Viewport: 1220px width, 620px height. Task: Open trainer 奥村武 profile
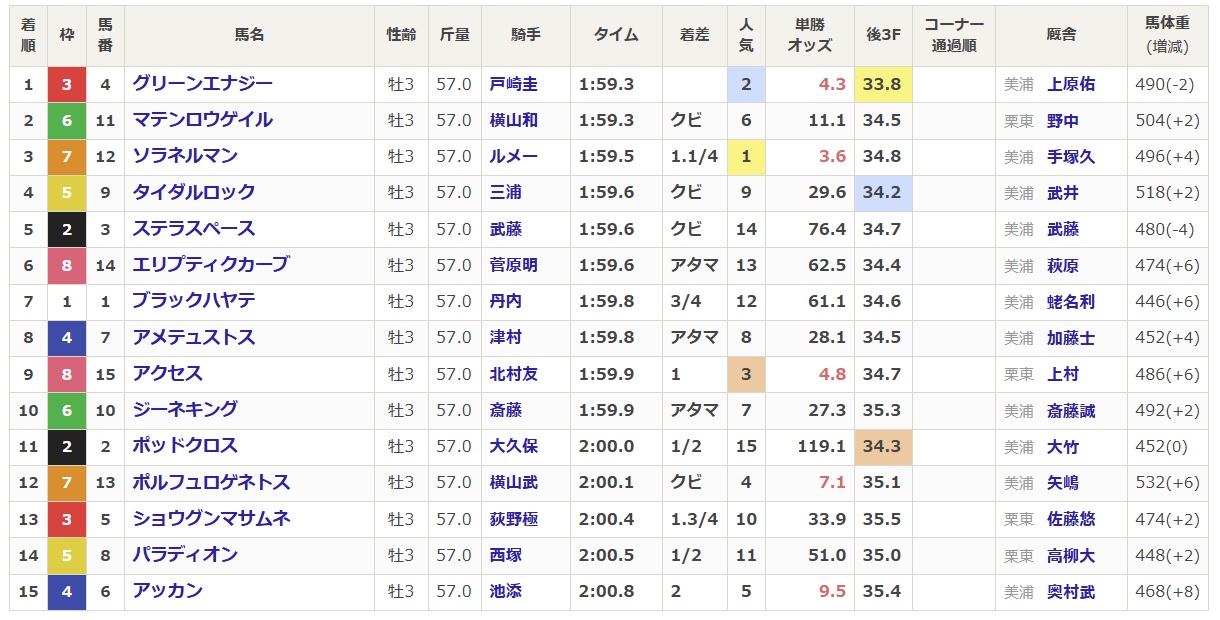point(1070,592)
